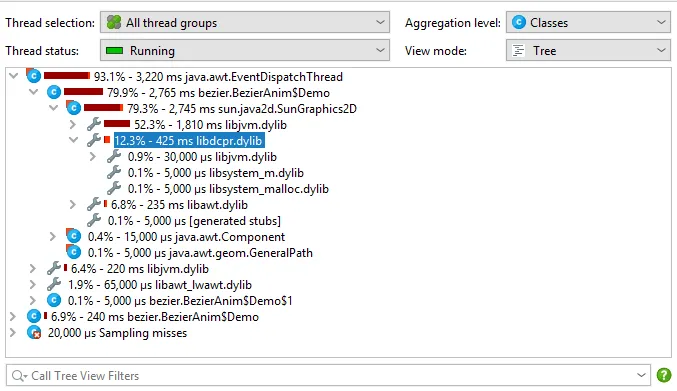The height and width of the screenshot is (391, 677).
Task: Select the bezier.BezierAnim$Demo$1 row
Action: pyautogui.click(x=180, y=300)
